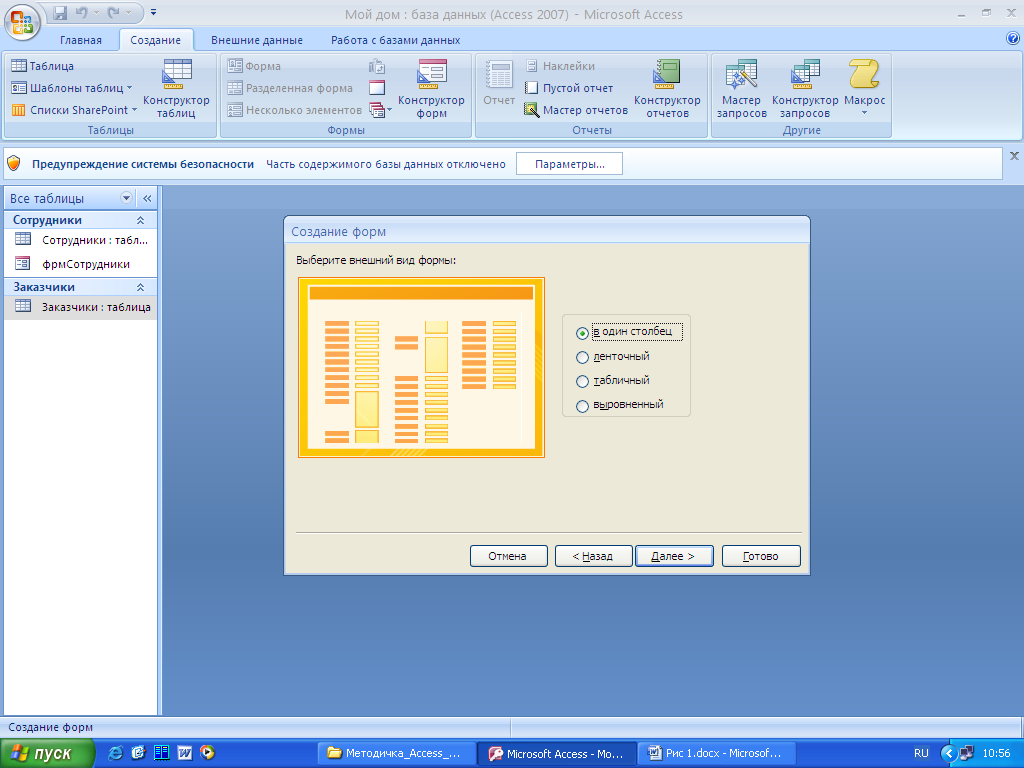This screenshot has height=768, width=1024.
Task: Switch to Главная ribbon tab
Action: pyautogui.click(x=81, y=40)
